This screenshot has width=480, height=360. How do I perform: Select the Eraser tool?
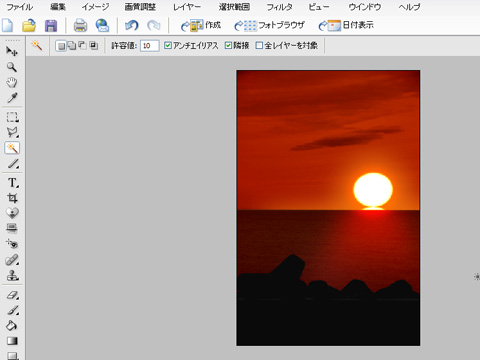12,295
